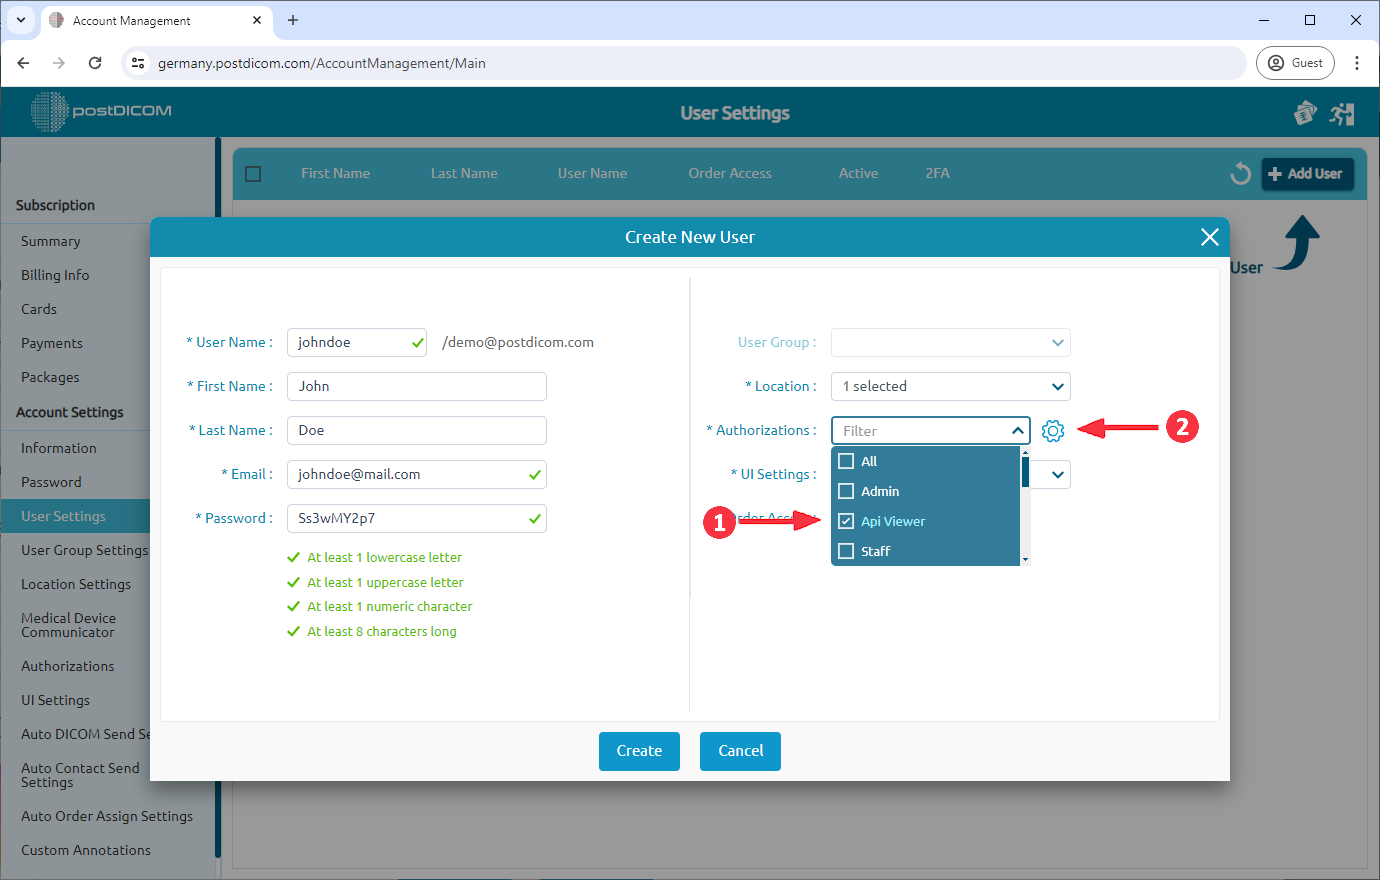Click the postDICOM logo
This screenshot has width=1380, height=880.
click(100, 111)
